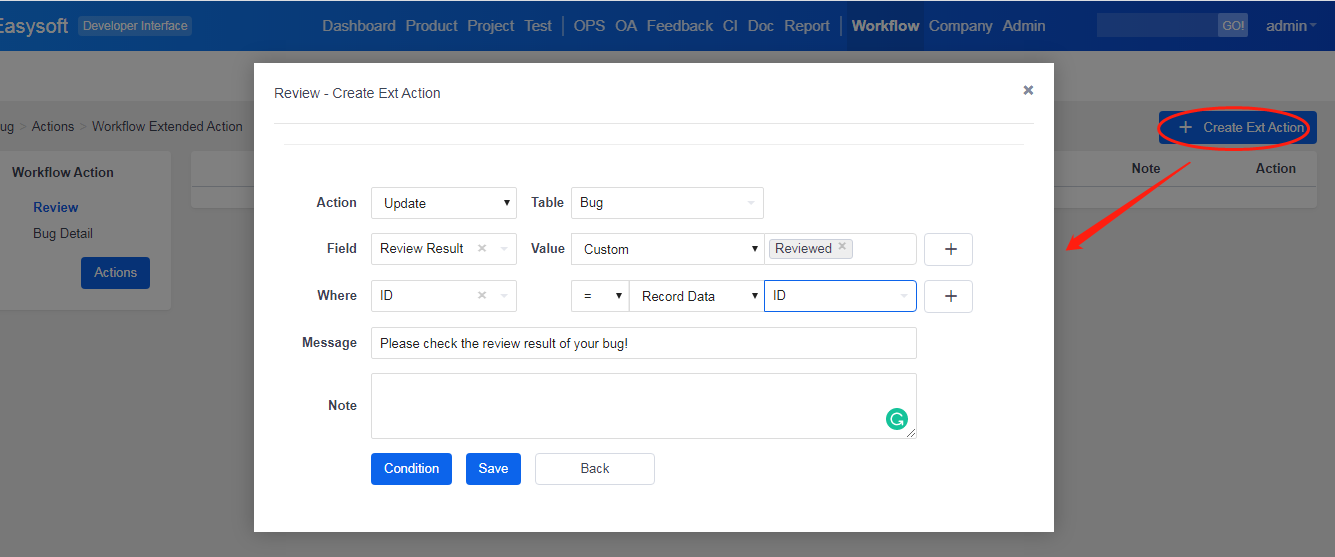The width and height of the screenshot is (1335, 557).
Task: Add another Field row with plus button
Action: [x=948, y=249]
